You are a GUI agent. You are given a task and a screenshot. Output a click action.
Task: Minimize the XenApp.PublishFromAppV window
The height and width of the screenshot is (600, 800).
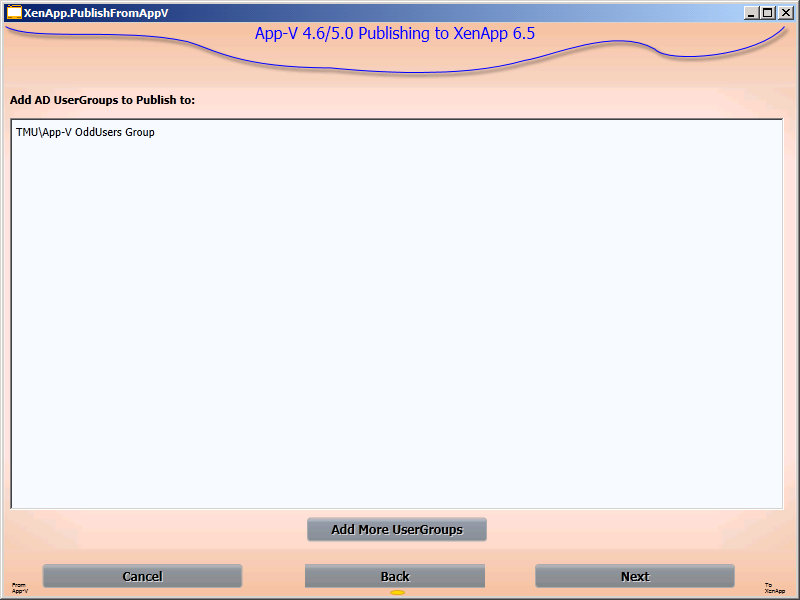click(x=751, y=13)
